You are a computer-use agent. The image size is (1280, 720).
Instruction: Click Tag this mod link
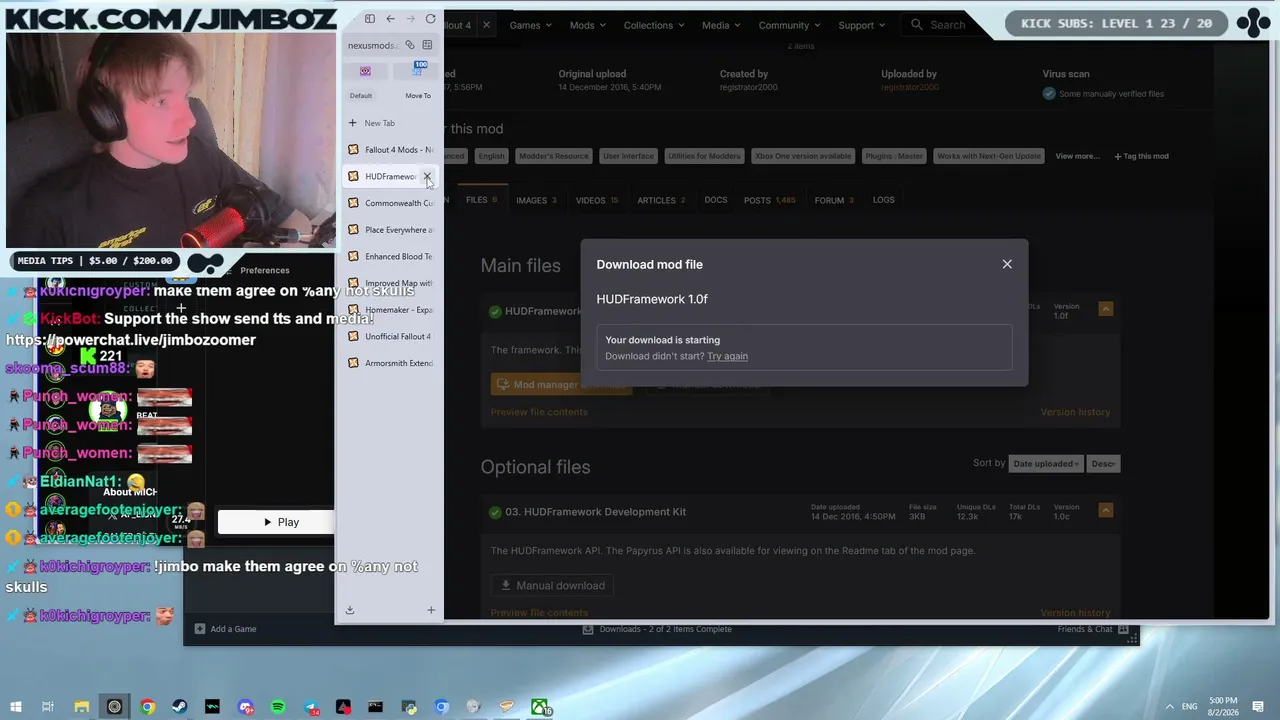coord(1141,156)
